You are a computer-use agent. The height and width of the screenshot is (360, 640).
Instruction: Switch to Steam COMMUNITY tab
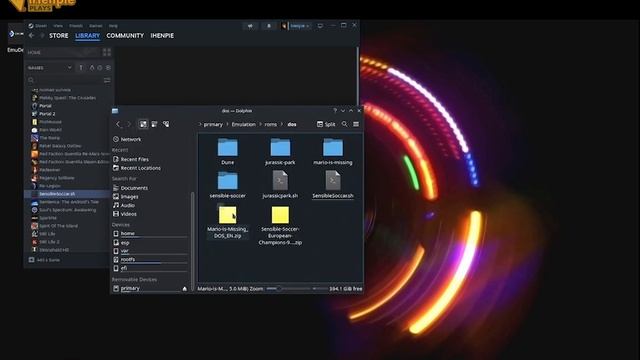point(125,36)
